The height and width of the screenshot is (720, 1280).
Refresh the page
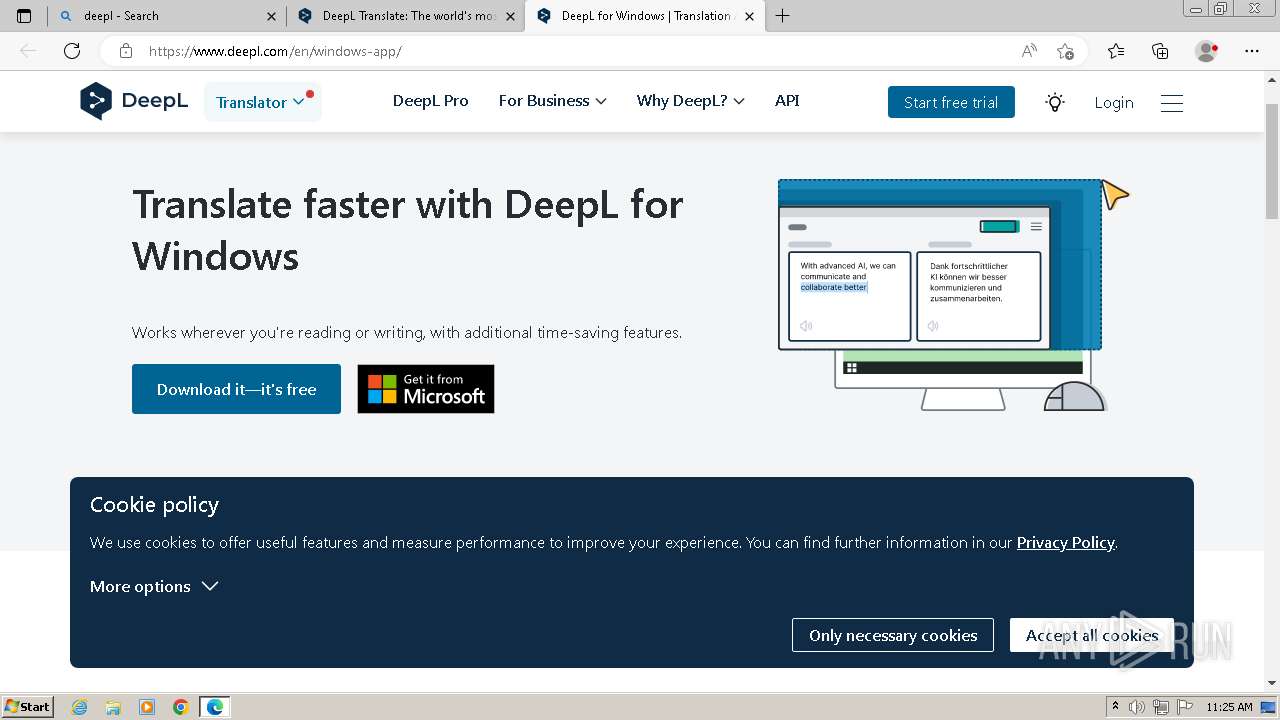72,51
